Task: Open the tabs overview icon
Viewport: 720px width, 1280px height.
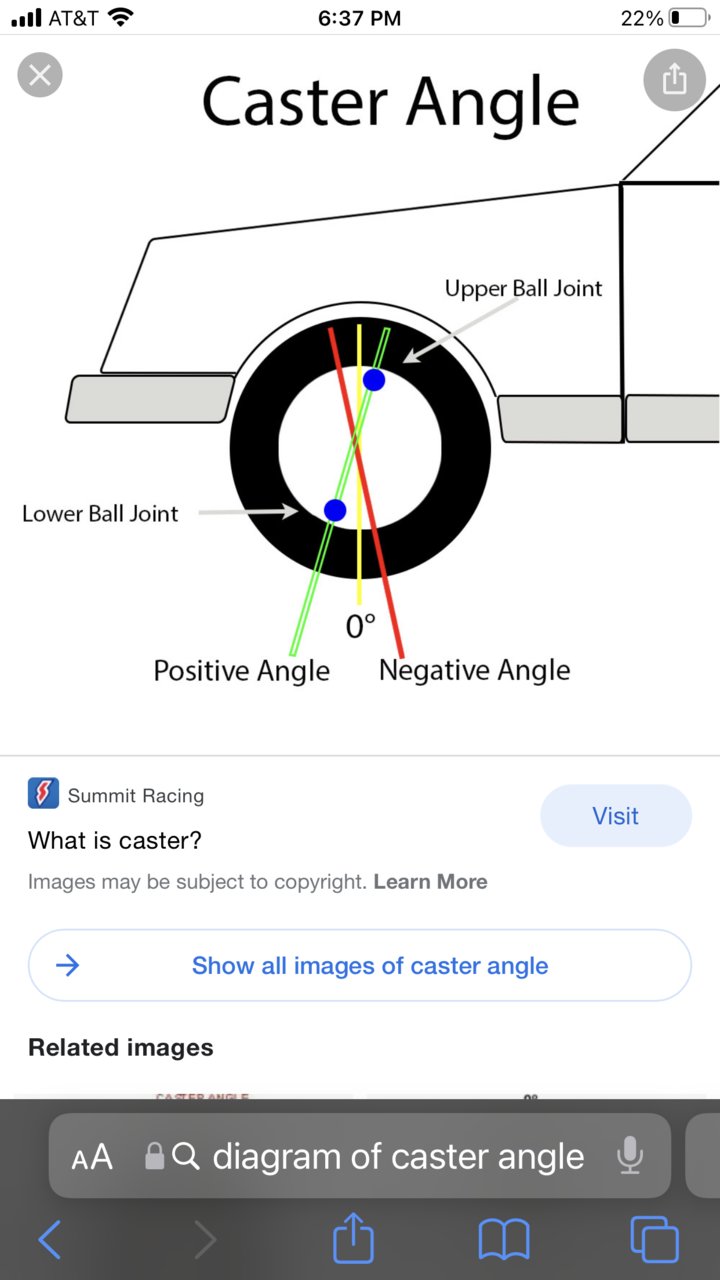Action: pos(655,1241)
